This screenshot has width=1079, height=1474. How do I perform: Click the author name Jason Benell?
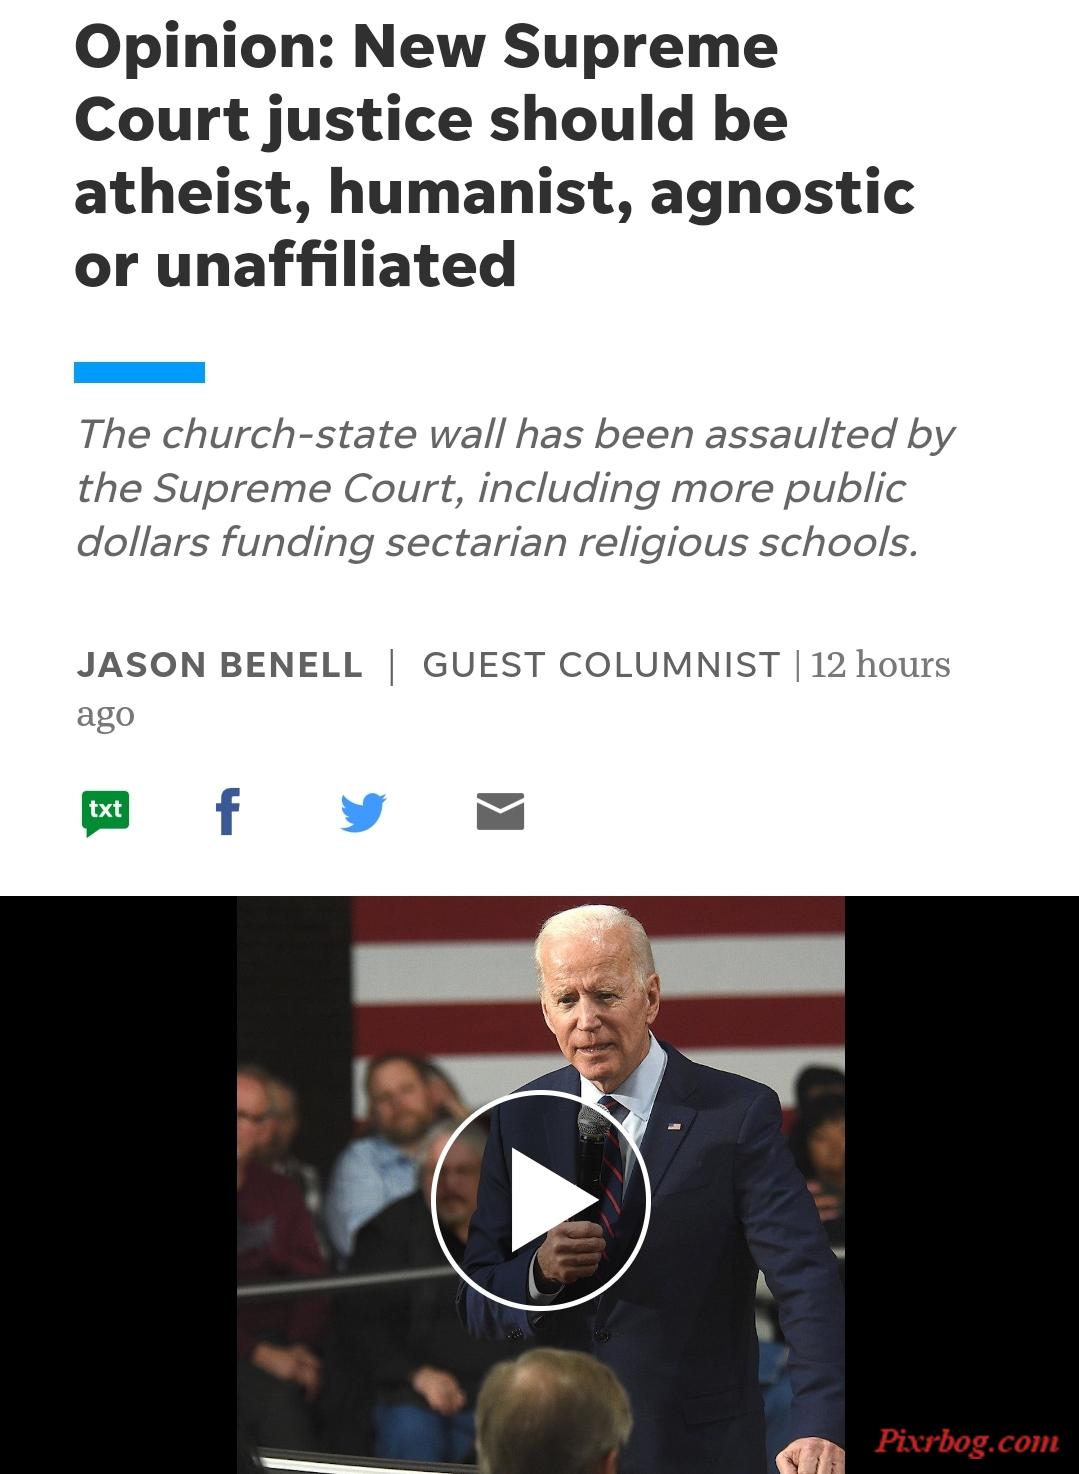(220, 665)
